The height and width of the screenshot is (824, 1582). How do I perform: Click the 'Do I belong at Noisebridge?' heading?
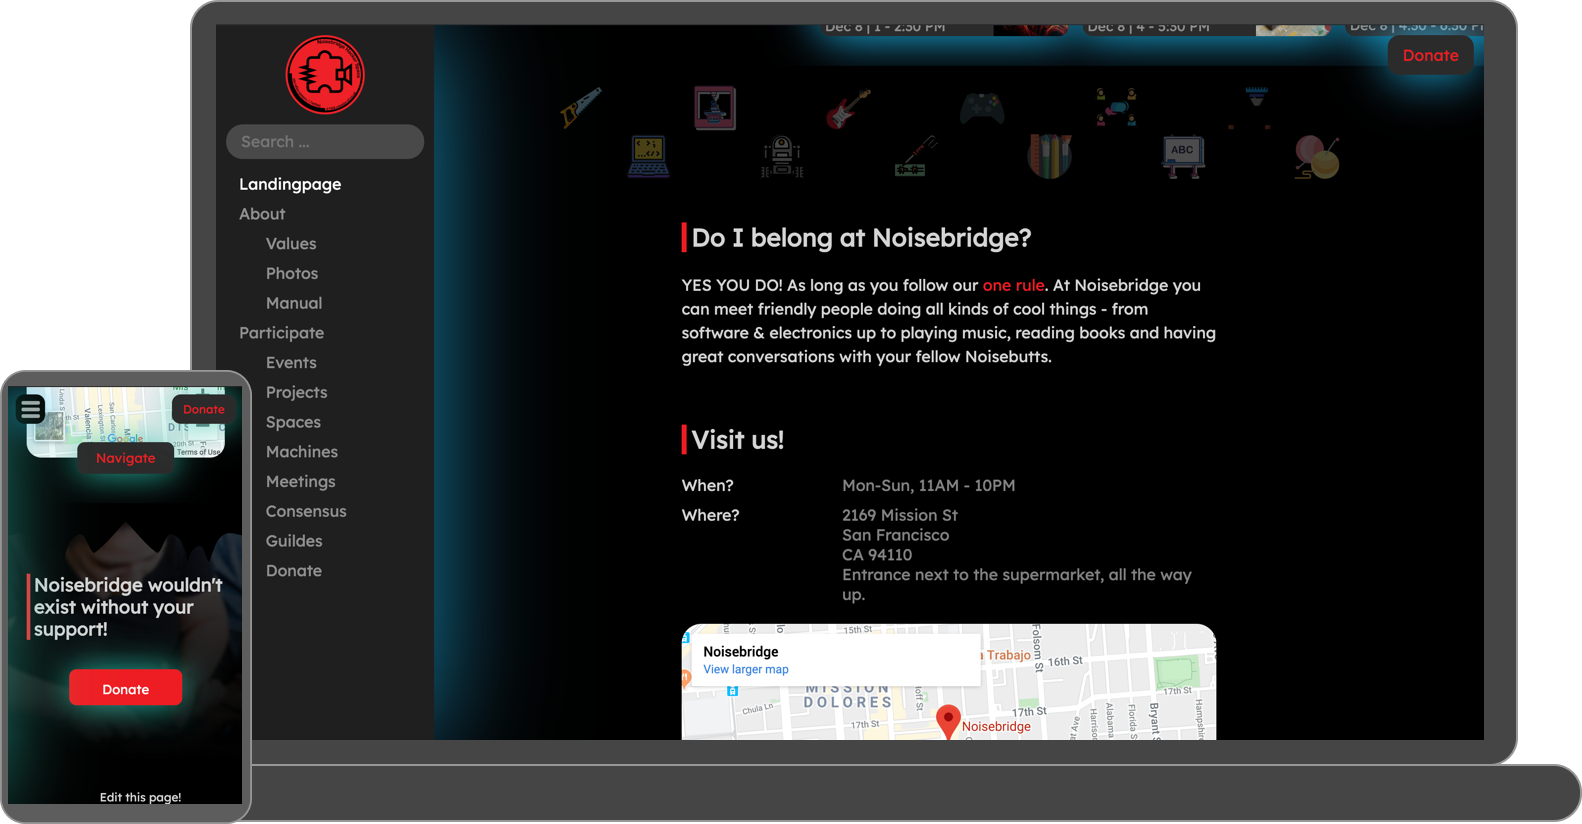(861, 238)
